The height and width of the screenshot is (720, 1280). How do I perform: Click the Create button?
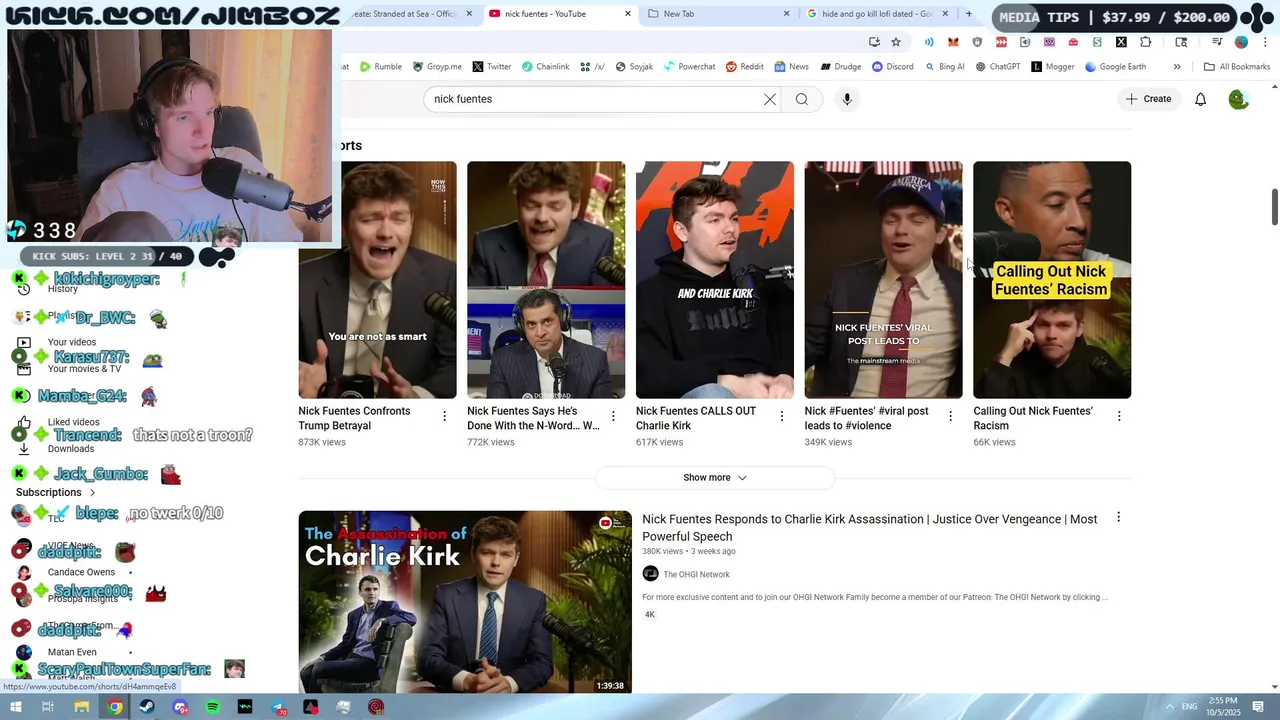1148,99
